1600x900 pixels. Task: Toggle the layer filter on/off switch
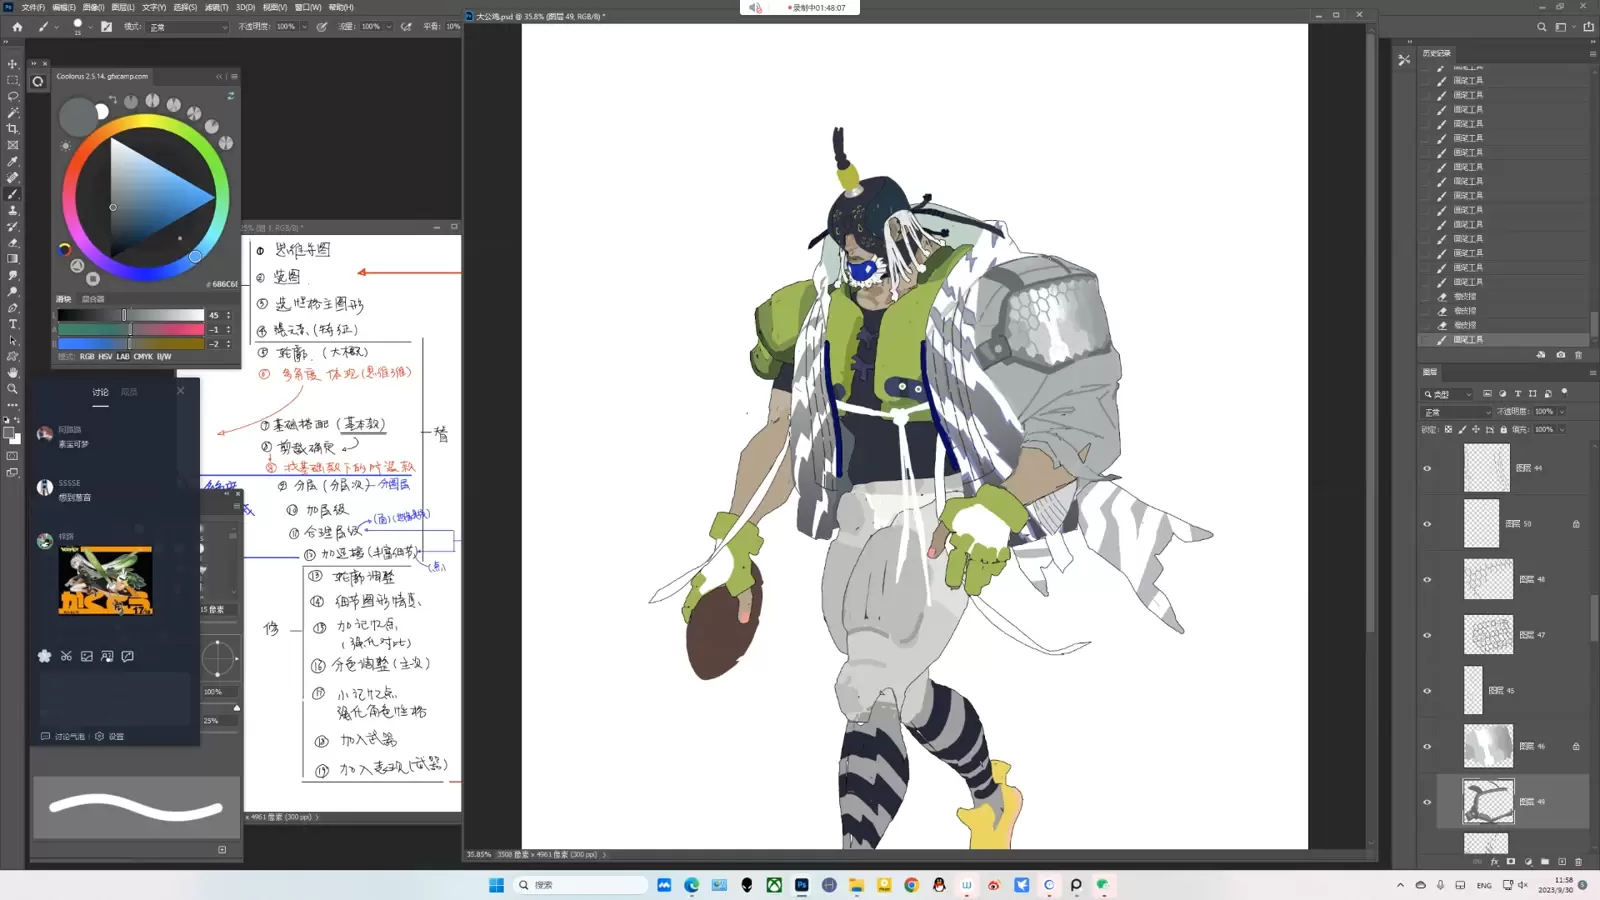tap(1565, 393)
